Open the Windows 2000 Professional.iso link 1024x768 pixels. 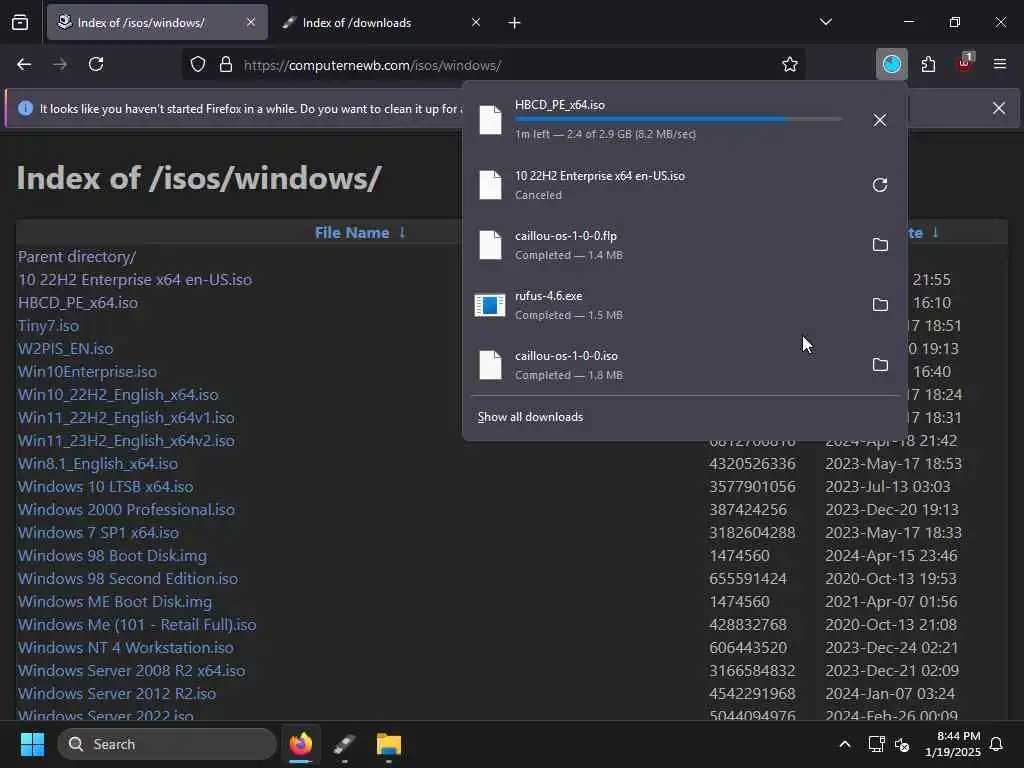[x=126, y=509]
